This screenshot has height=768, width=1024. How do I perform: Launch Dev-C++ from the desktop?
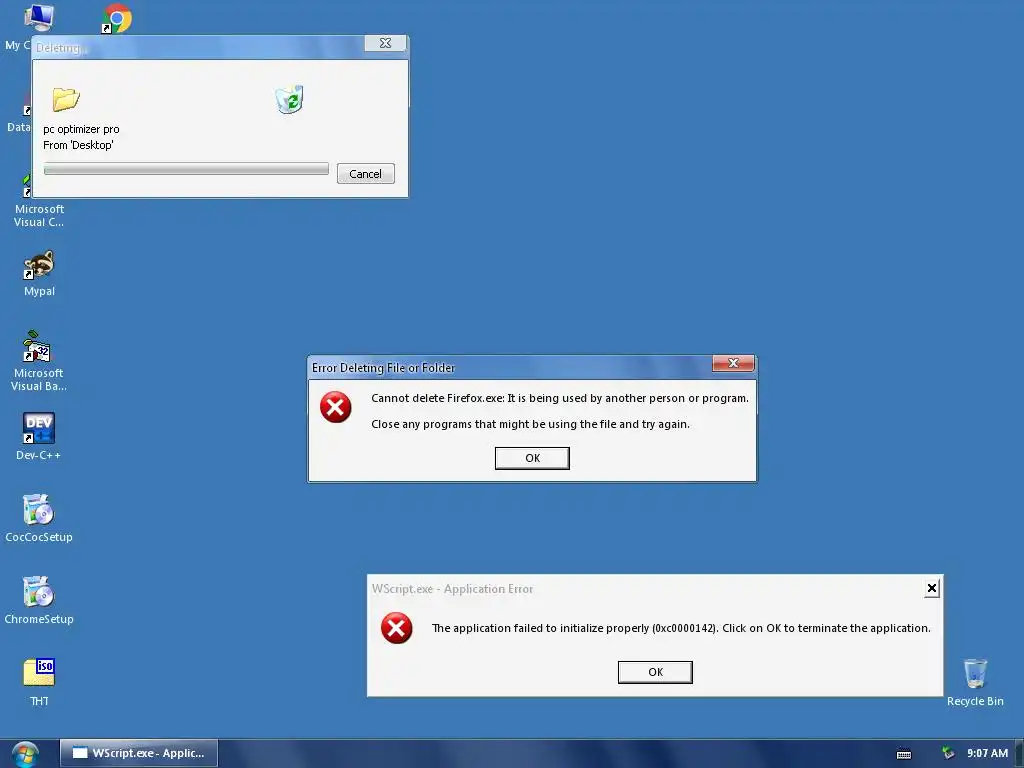click(39, 428)
